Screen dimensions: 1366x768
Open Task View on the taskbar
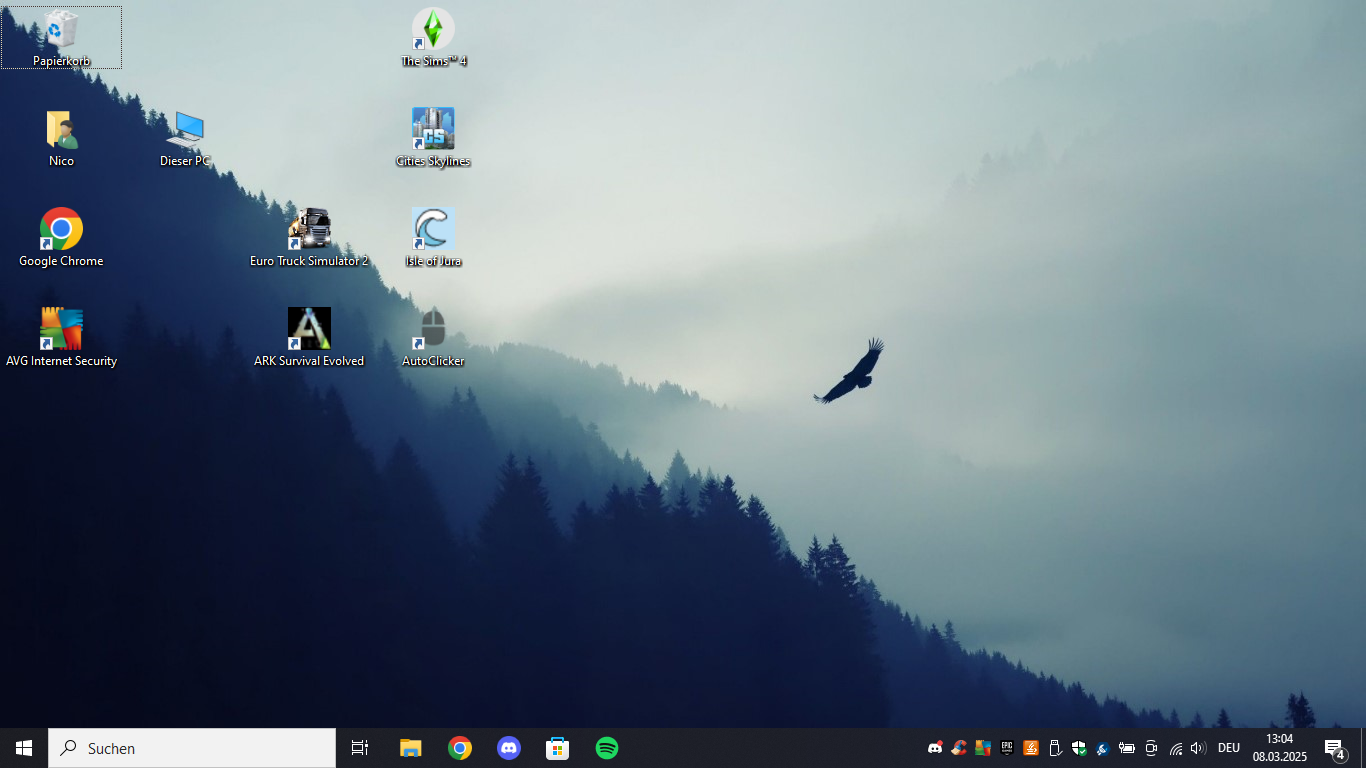359,747
